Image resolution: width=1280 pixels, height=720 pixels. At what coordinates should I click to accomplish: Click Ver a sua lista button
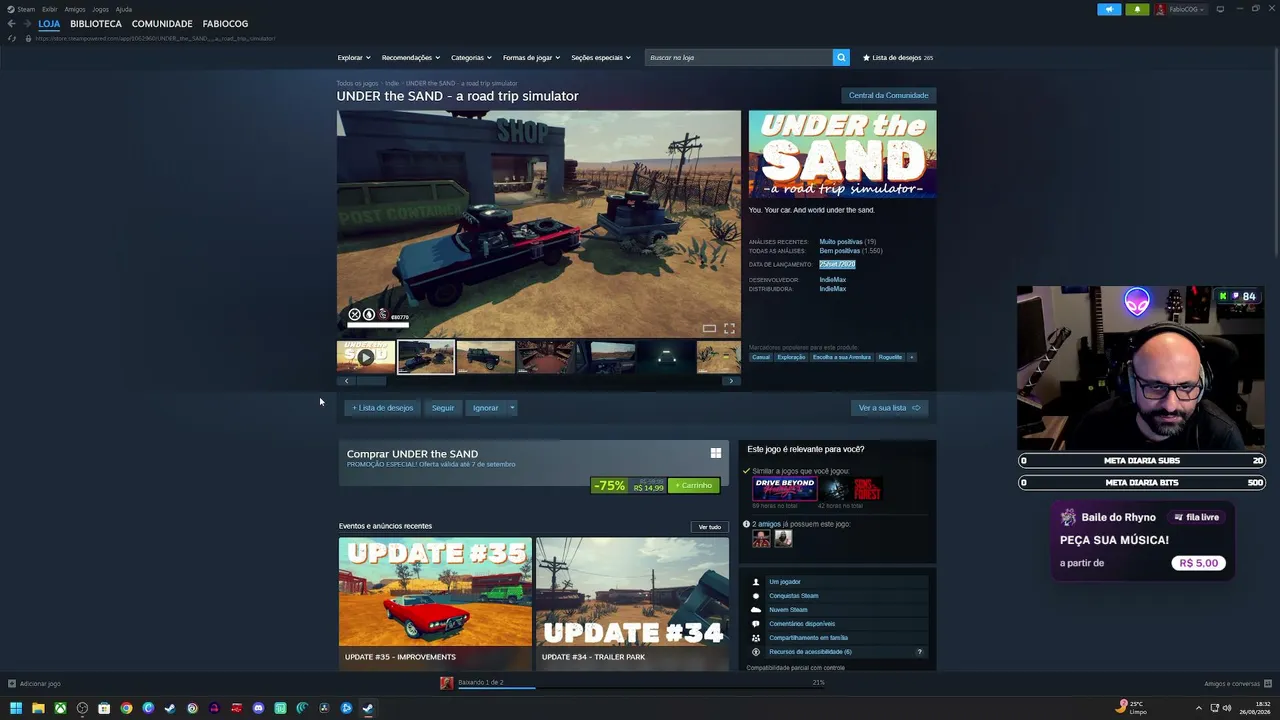pyautogui.click(x=889, y=408)
